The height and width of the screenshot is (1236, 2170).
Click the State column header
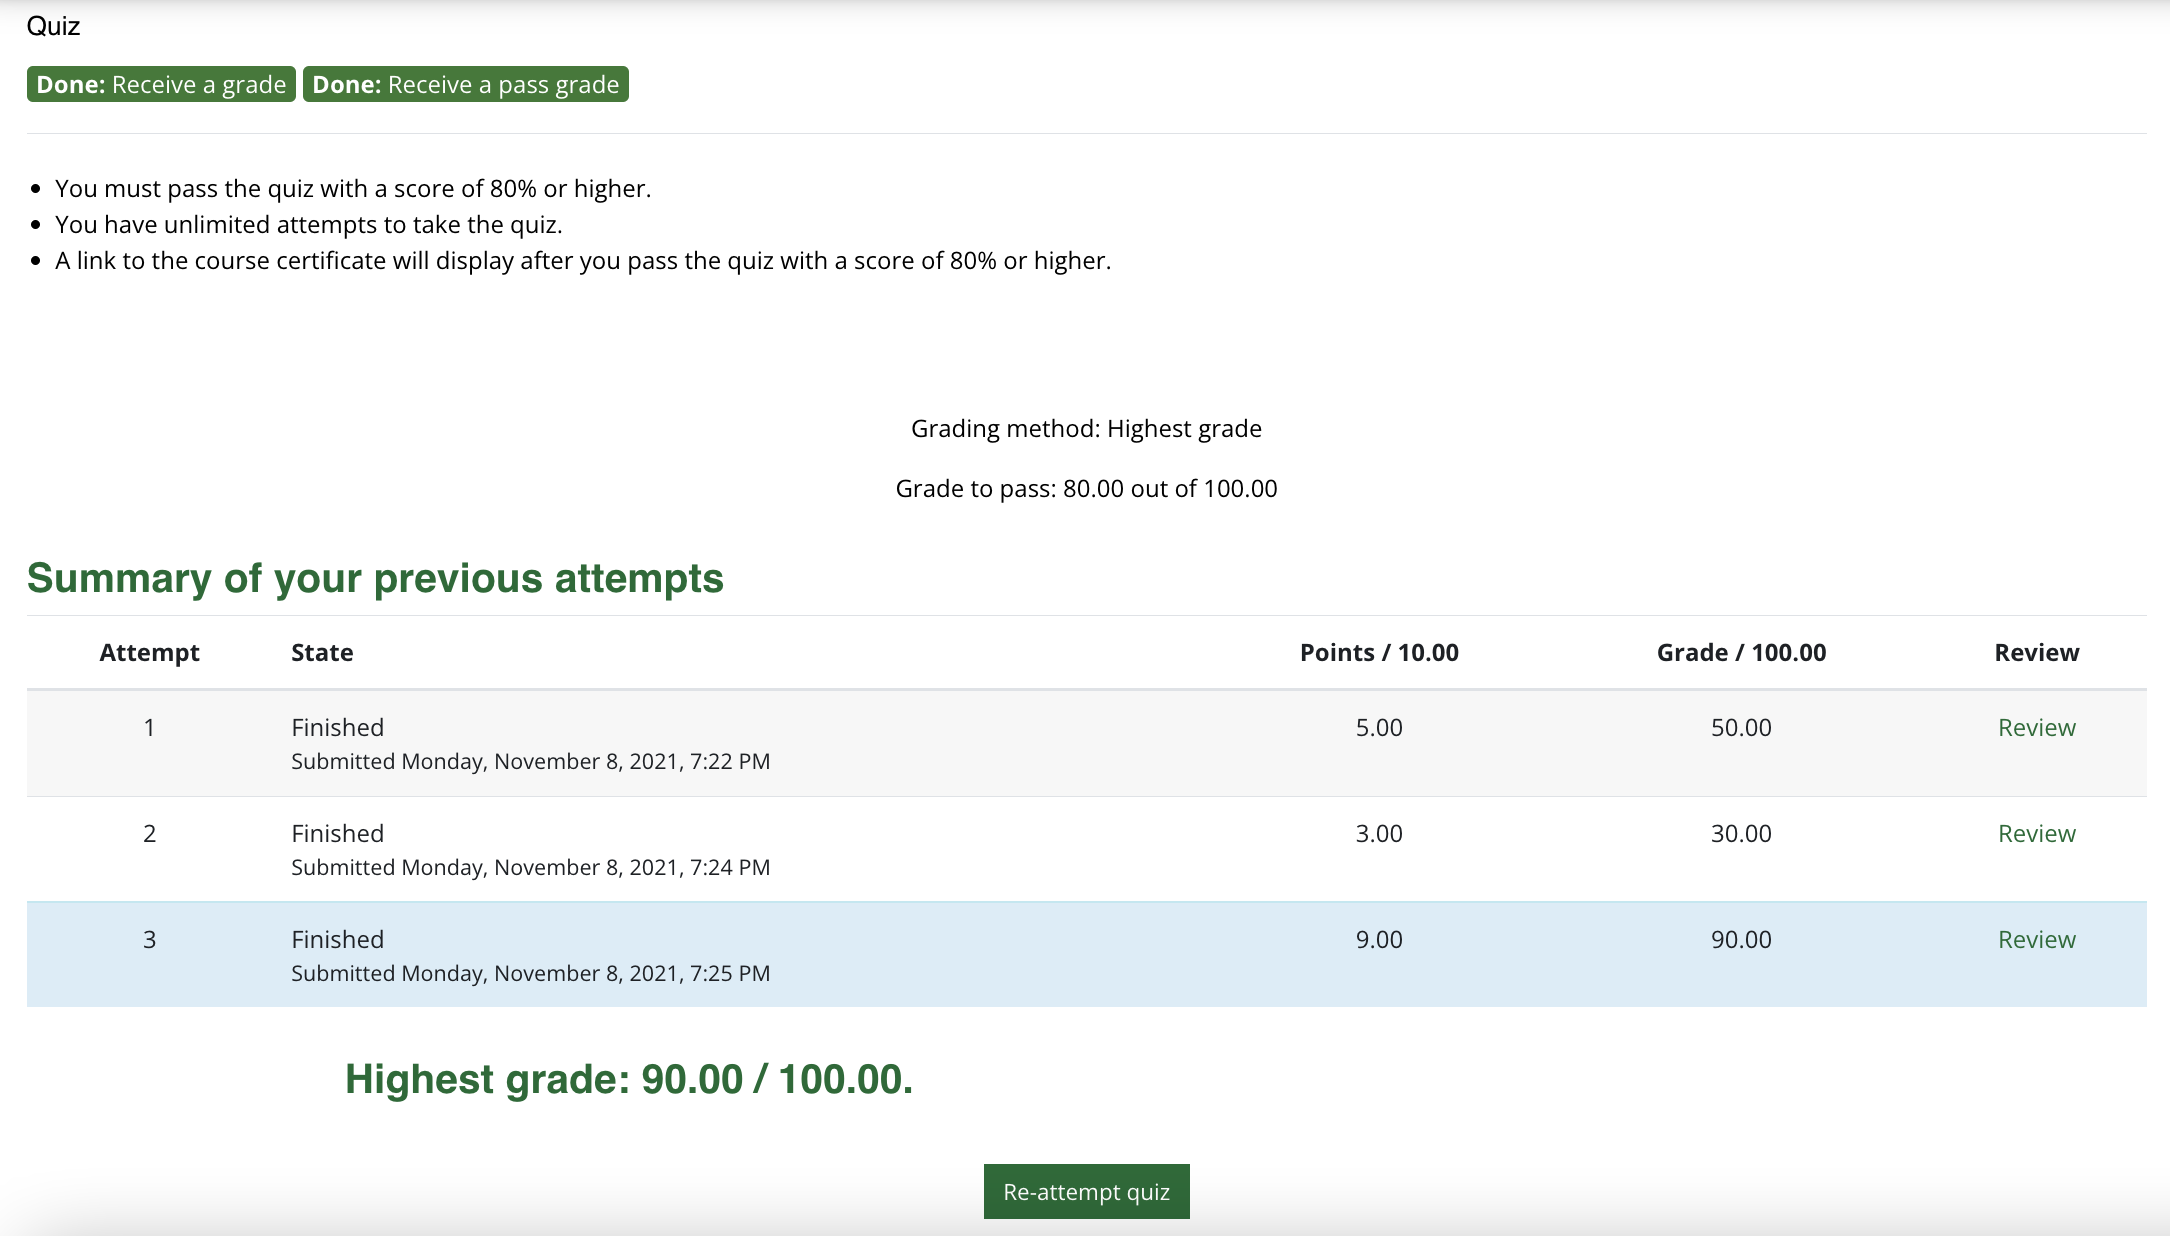click(322, 652)
